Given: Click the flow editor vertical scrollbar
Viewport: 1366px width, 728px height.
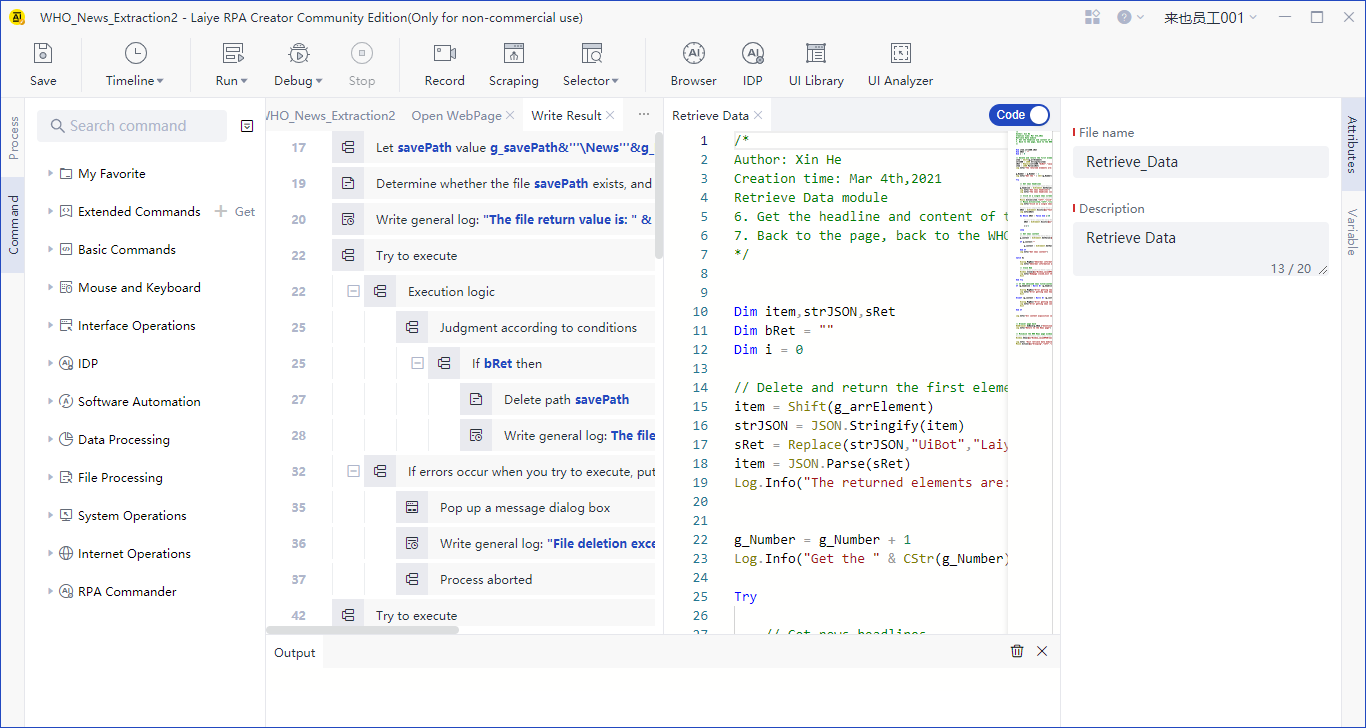Looking at the screenshot, I should pos(659,196).
